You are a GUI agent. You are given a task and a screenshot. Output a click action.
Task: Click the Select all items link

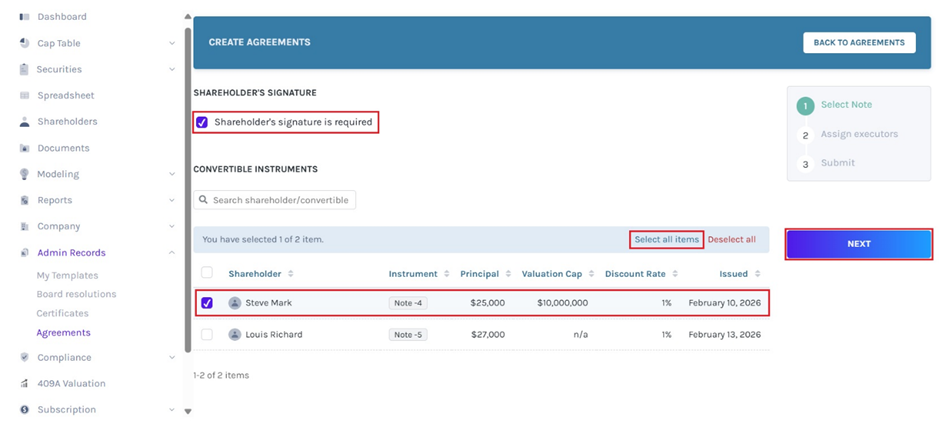click(x=666, y=240)
